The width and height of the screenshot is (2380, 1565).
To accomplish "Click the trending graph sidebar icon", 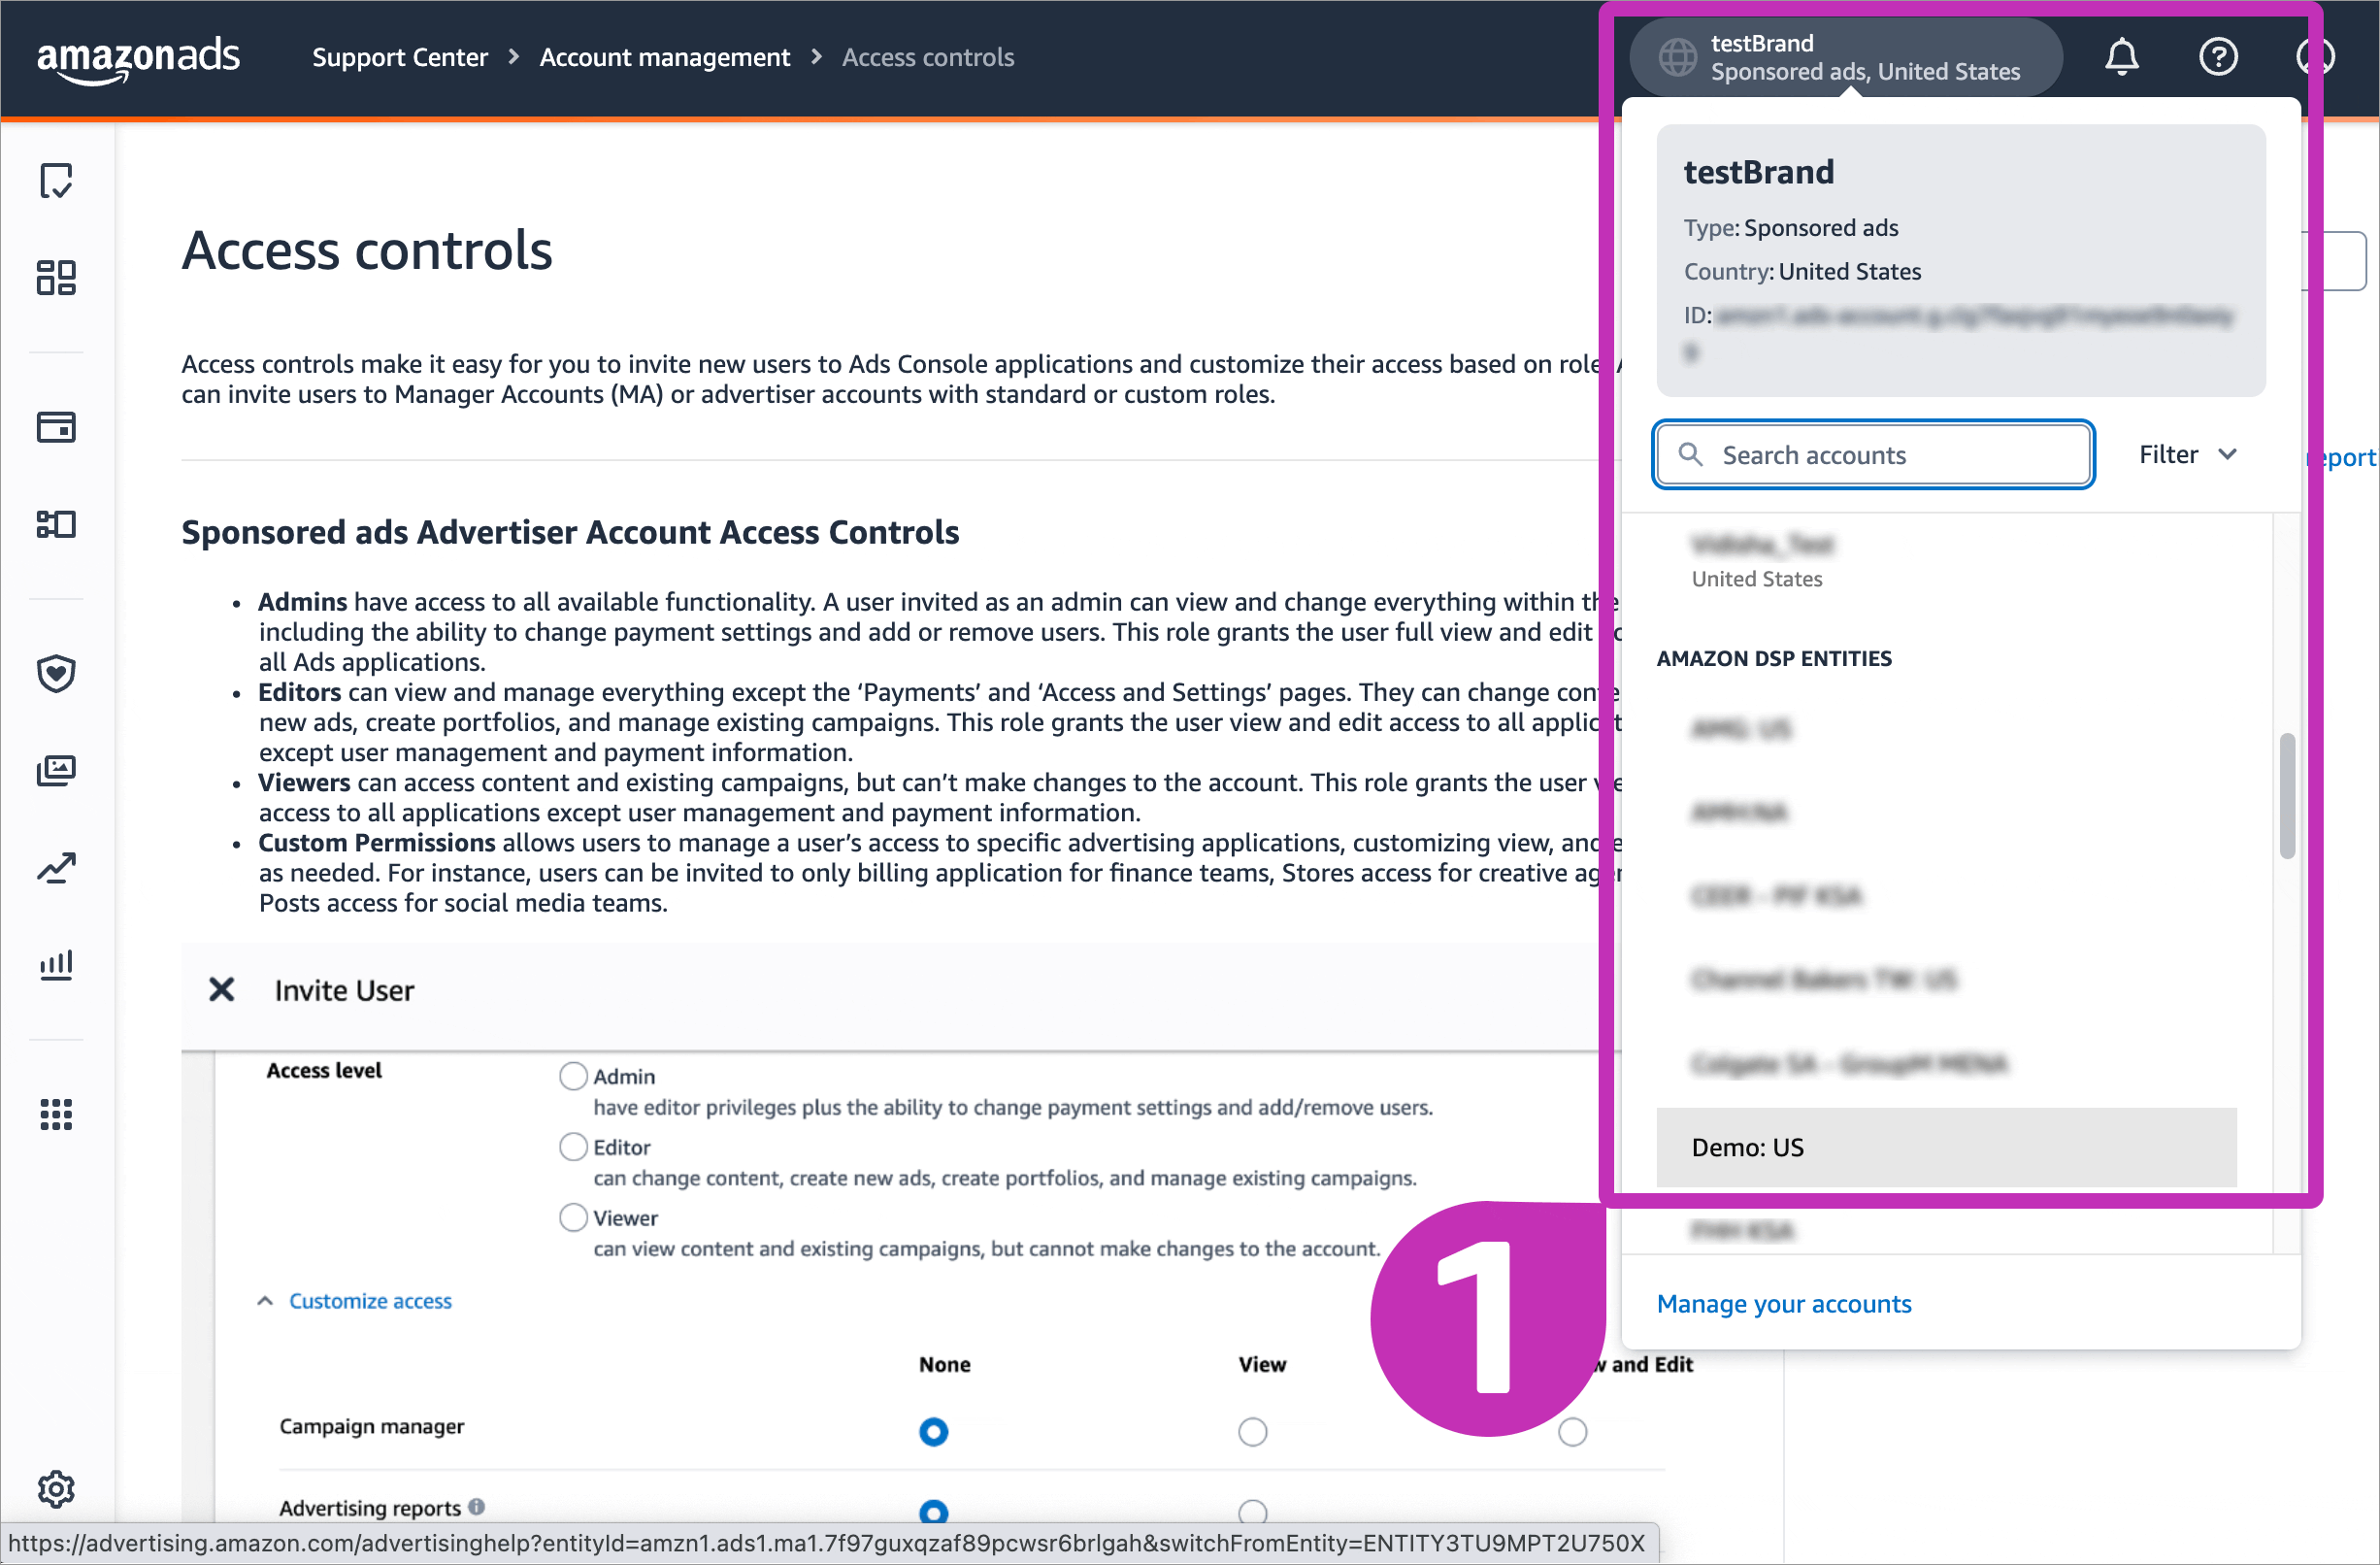I will tap(56, 868).
